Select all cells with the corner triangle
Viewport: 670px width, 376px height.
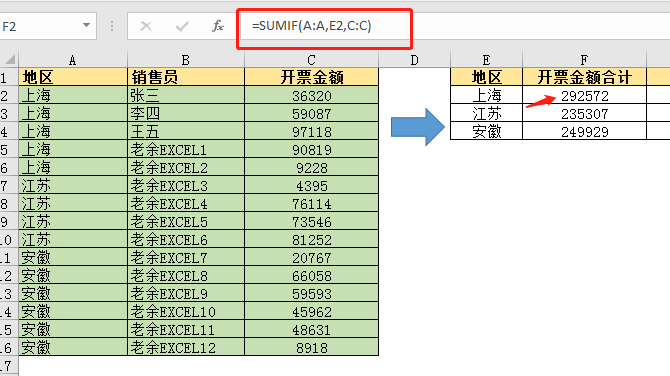[x=10, y=59]
